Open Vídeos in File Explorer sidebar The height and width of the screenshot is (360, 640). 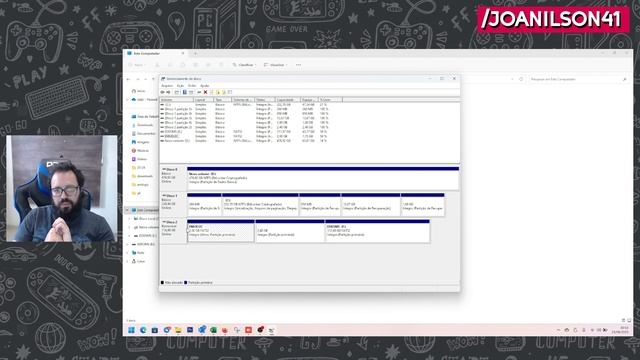pos(140,159)
